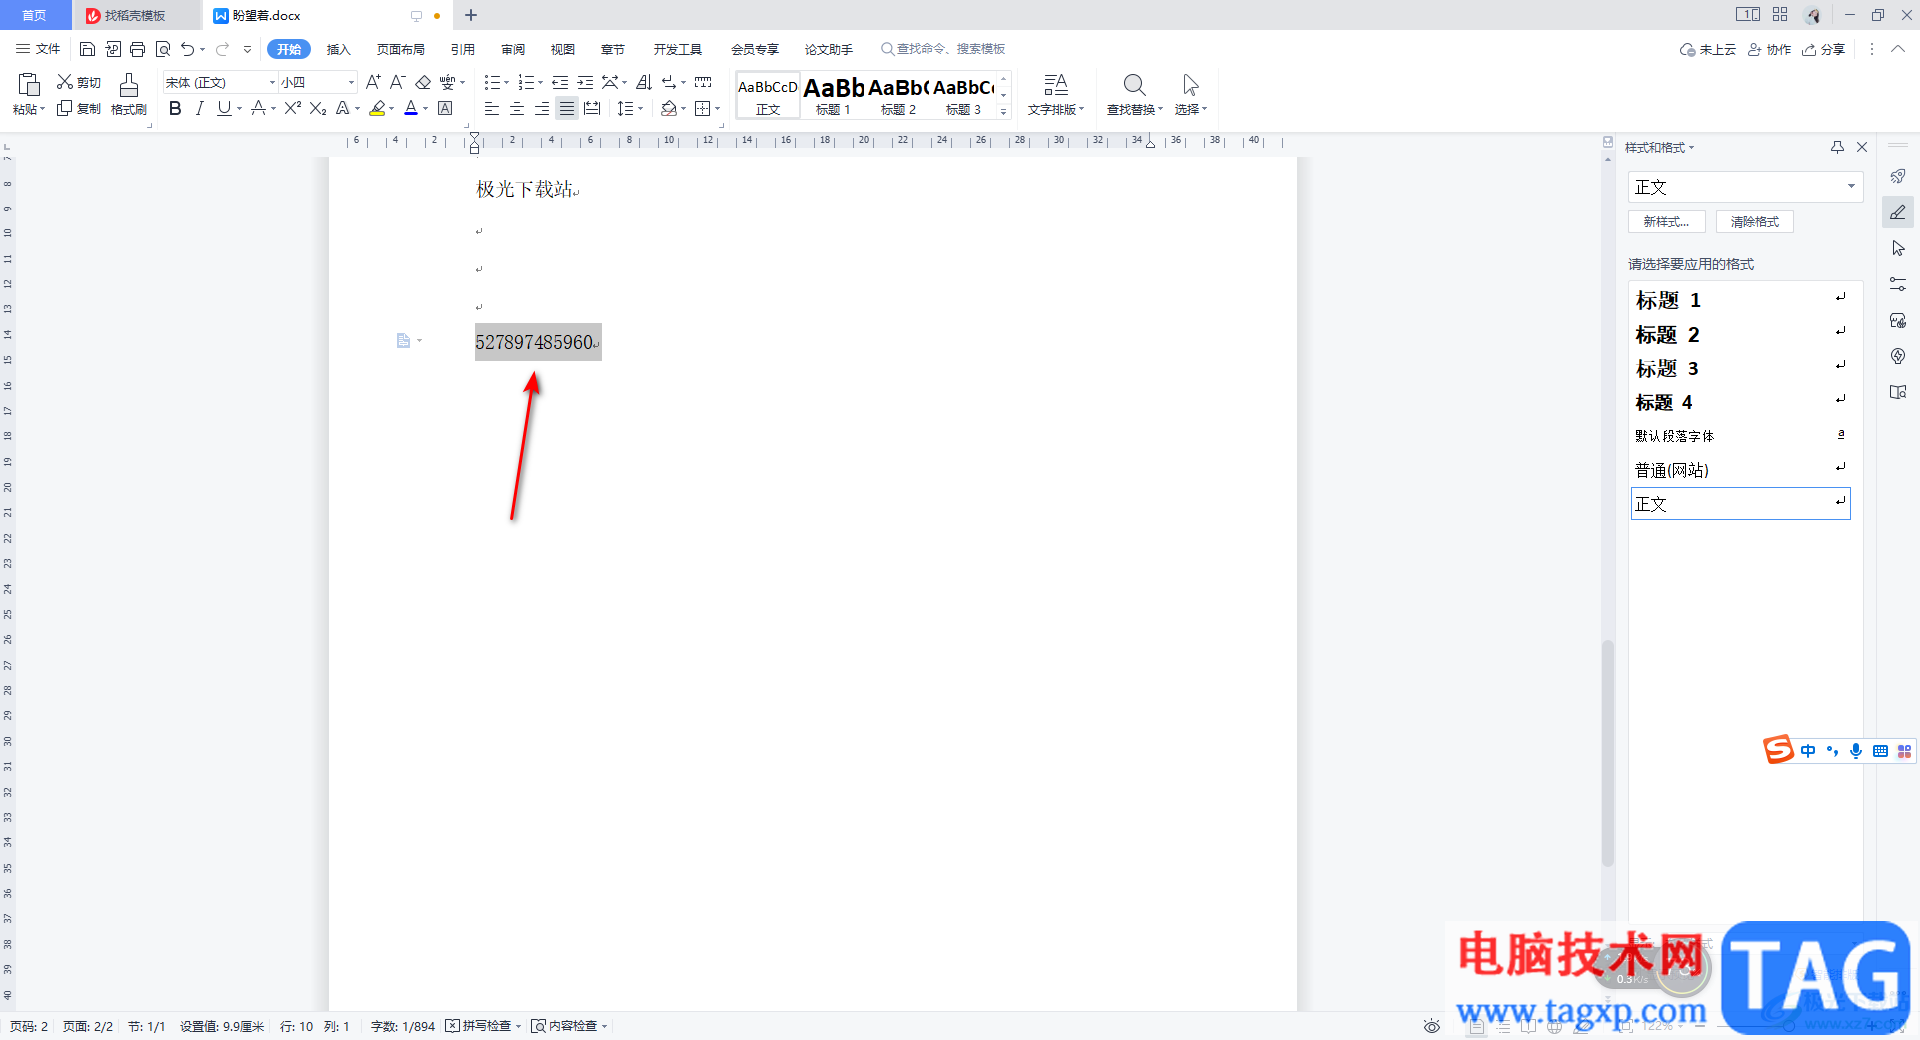Viewport: 1920px width, 1040px height.
Task: Open the current style dropdown 正文 in pane
Action: pyautogui.click(x=1851, y=187)
